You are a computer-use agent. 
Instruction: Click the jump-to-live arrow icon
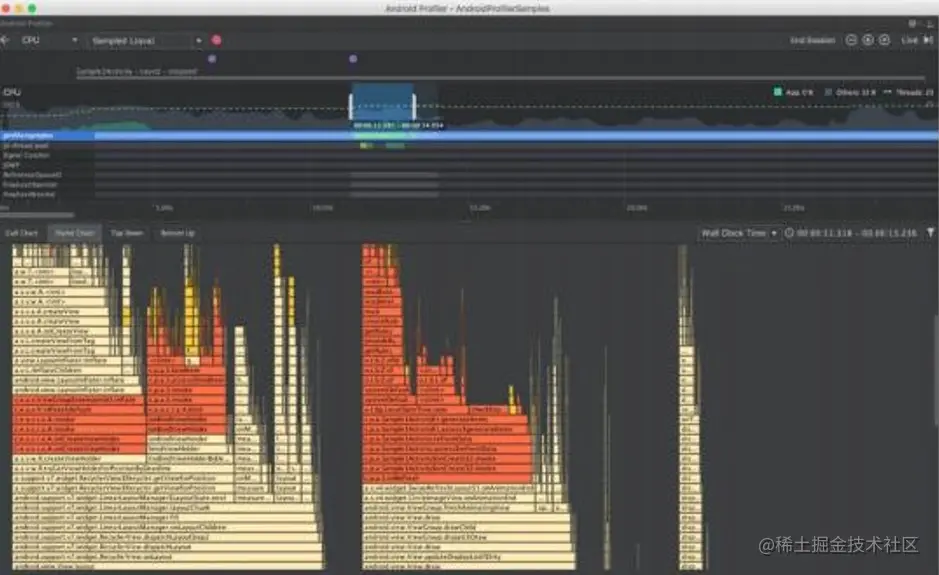pos(928,40)
